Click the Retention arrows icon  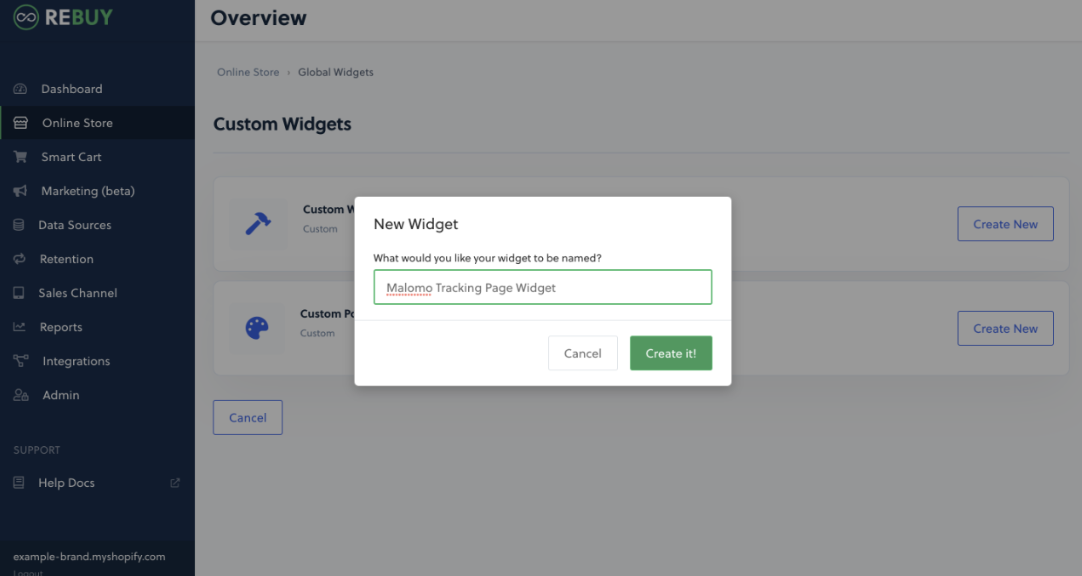[19, 259]
